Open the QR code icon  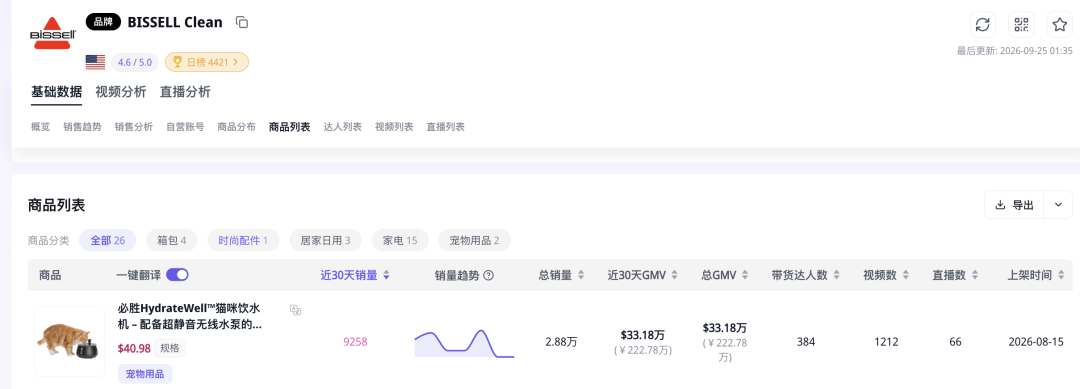(x=1021, y=25)
